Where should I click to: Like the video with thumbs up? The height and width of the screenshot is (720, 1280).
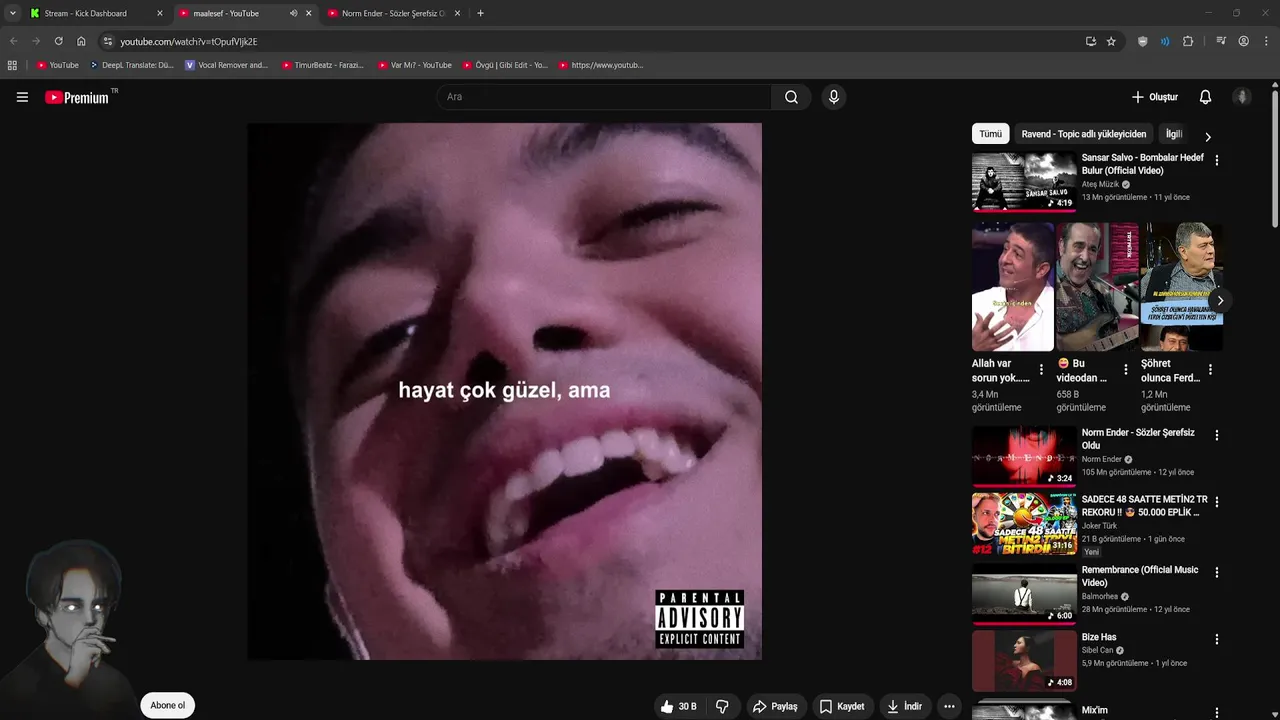coord(677,706)
